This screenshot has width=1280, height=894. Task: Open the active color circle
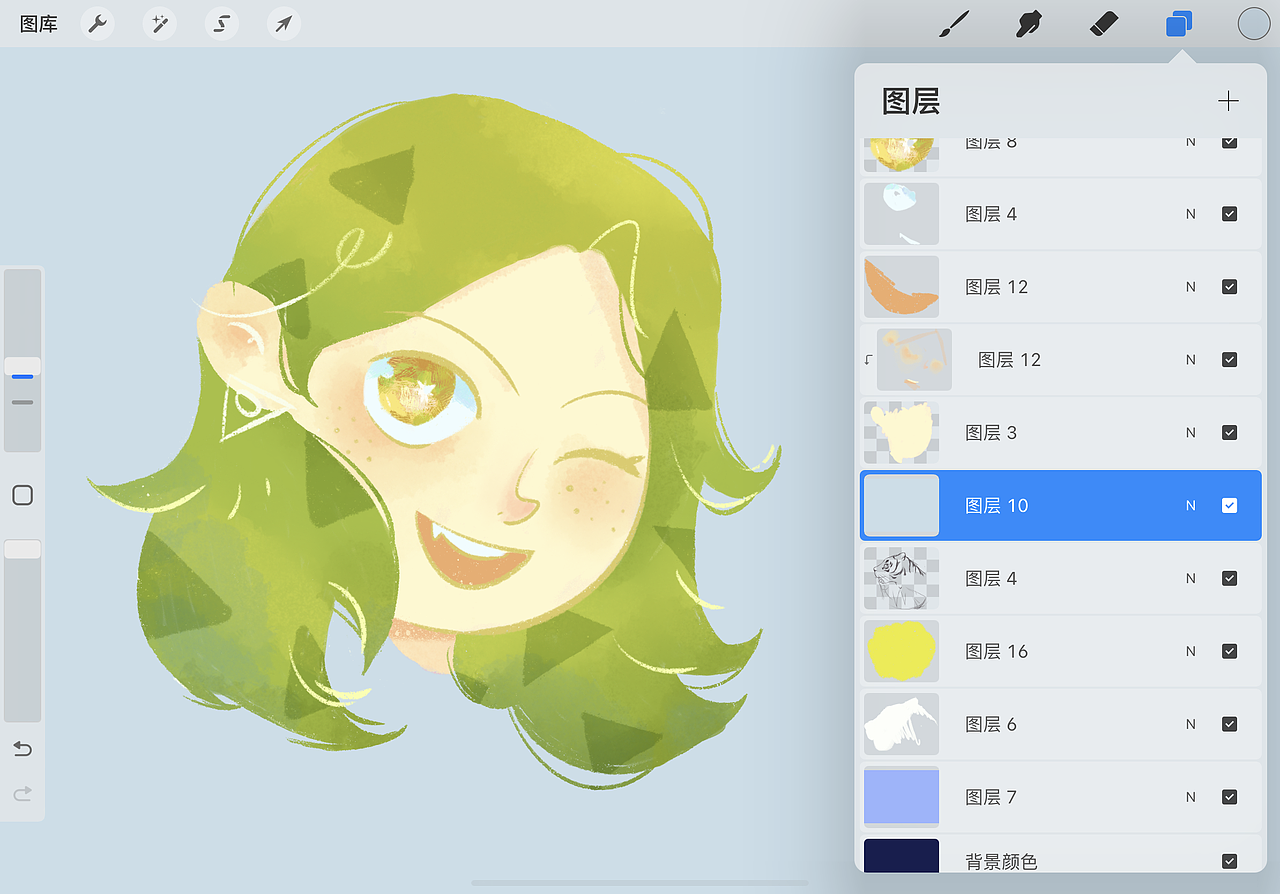[1253, 24]
